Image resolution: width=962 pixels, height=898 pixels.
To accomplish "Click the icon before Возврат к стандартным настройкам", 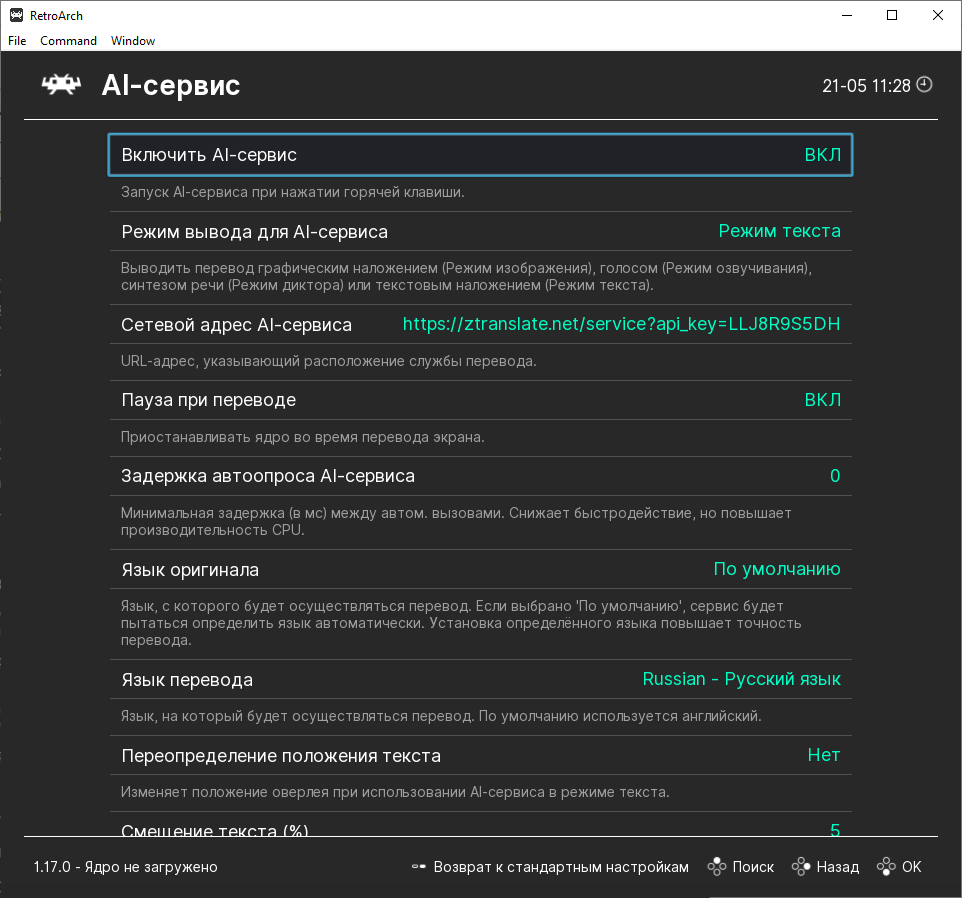I will (x=418, y=867).
